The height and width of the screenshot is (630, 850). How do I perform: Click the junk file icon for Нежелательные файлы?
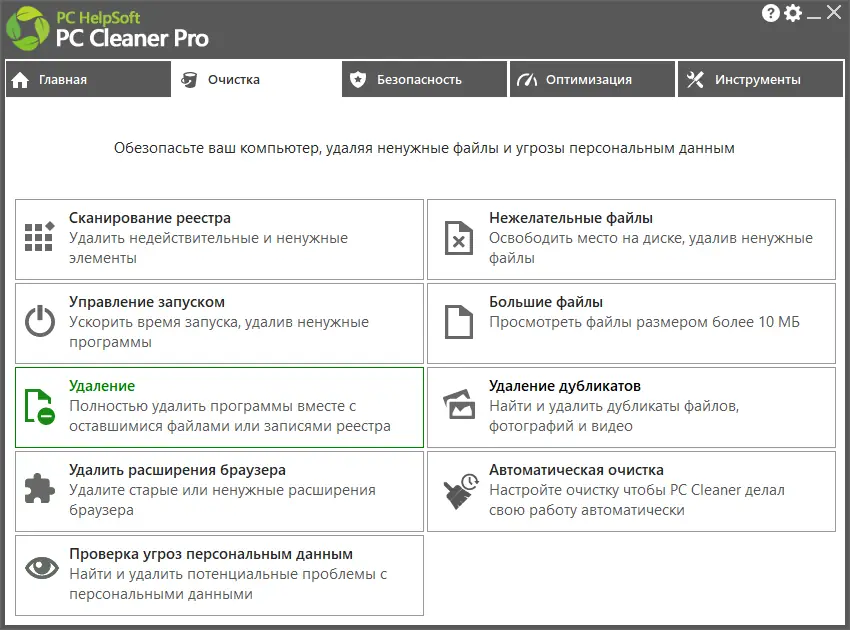click(x=458, y=238)
